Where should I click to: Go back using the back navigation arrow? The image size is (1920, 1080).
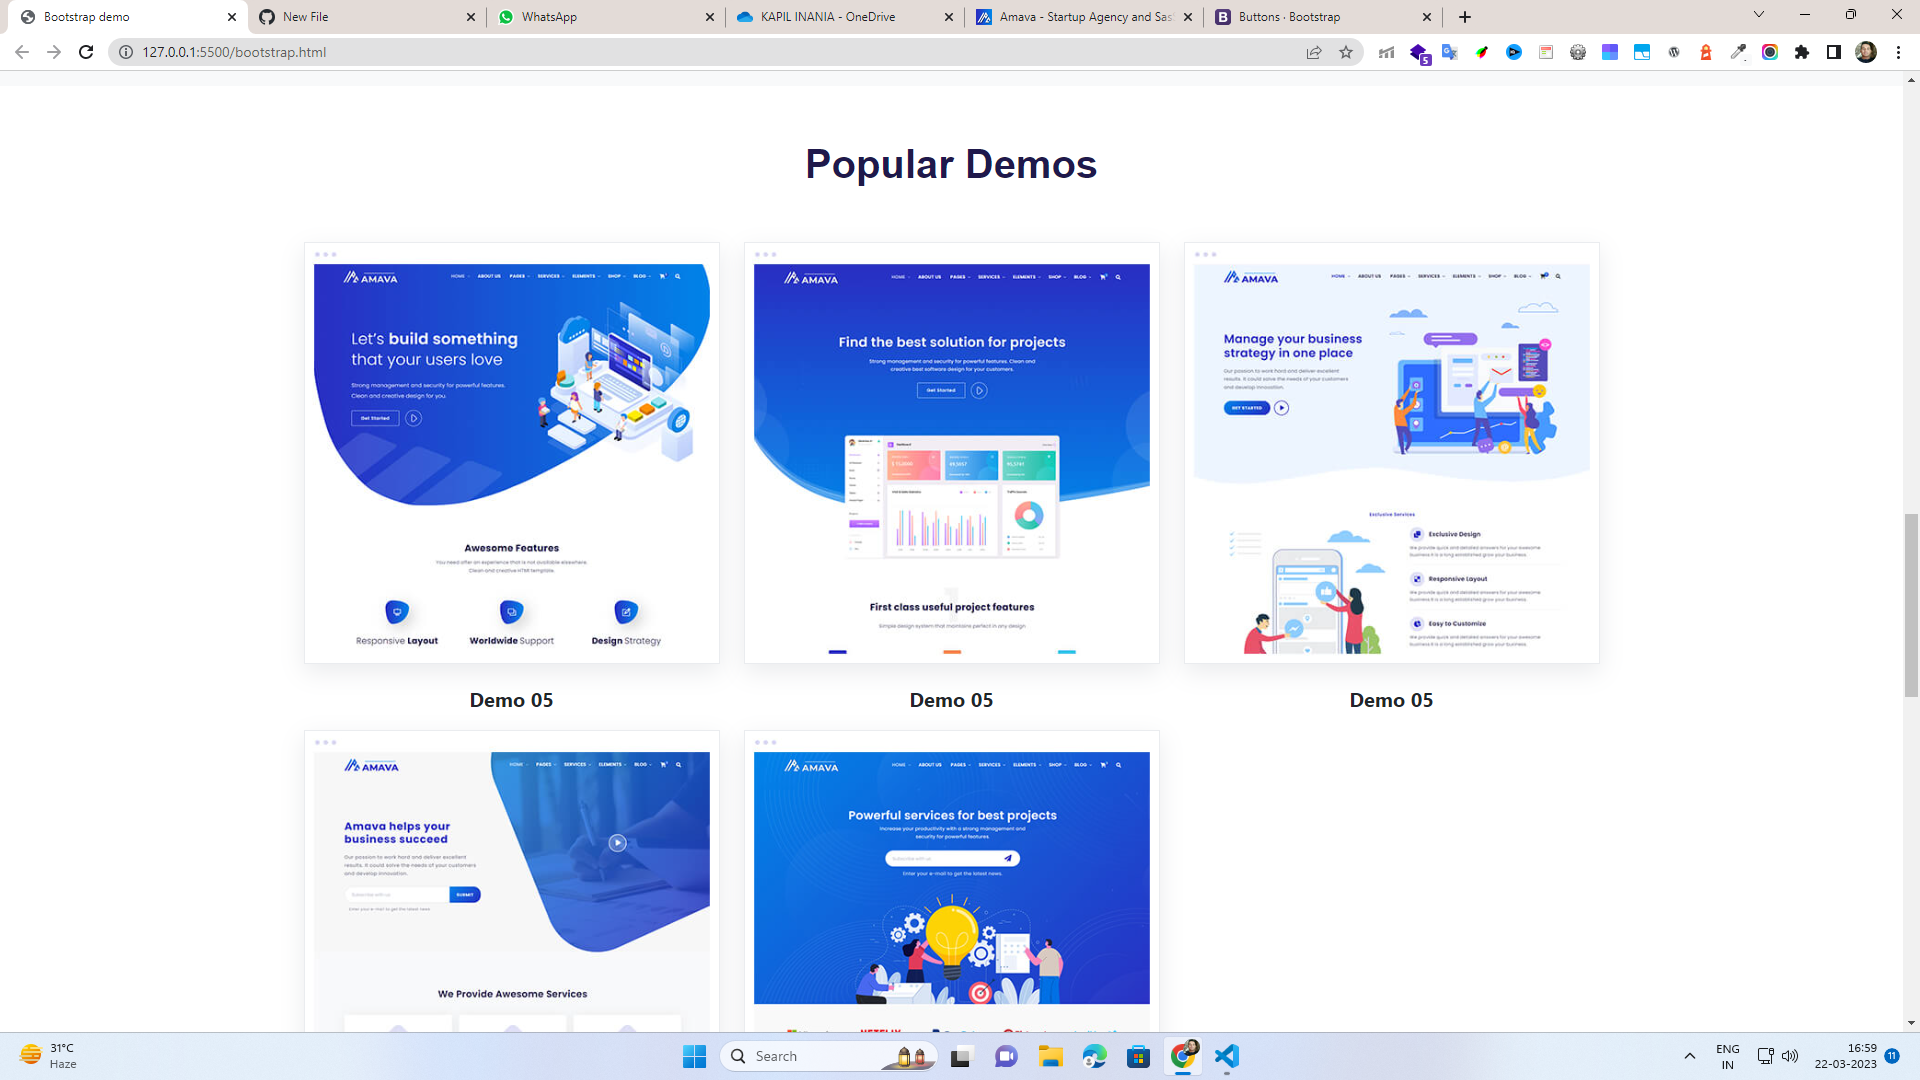point(22,52)
